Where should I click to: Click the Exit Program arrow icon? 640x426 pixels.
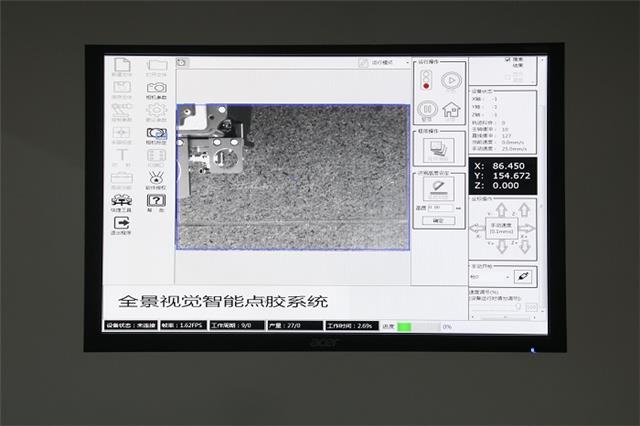click(121, 223)
